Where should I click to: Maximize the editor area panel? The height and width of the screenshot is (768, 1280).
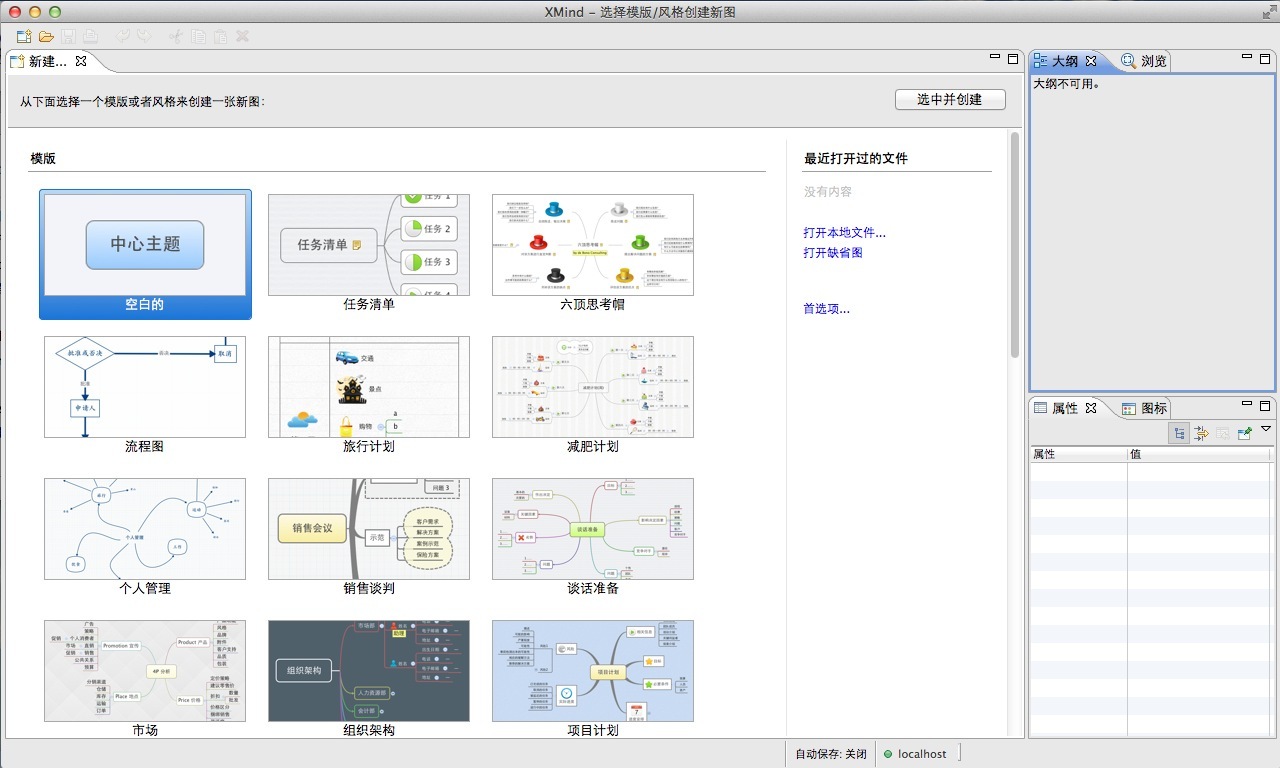(1013, 58)
